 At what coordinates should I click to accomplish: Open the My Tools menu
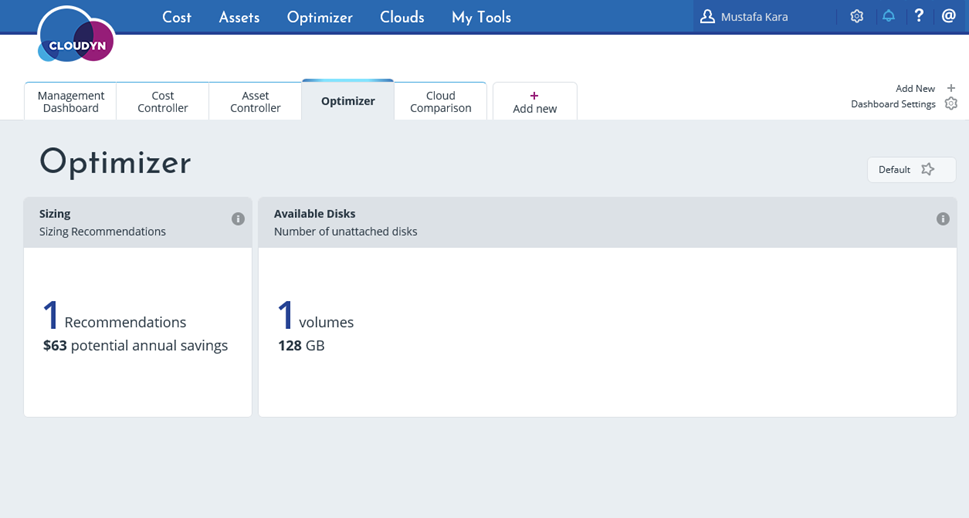481,17
